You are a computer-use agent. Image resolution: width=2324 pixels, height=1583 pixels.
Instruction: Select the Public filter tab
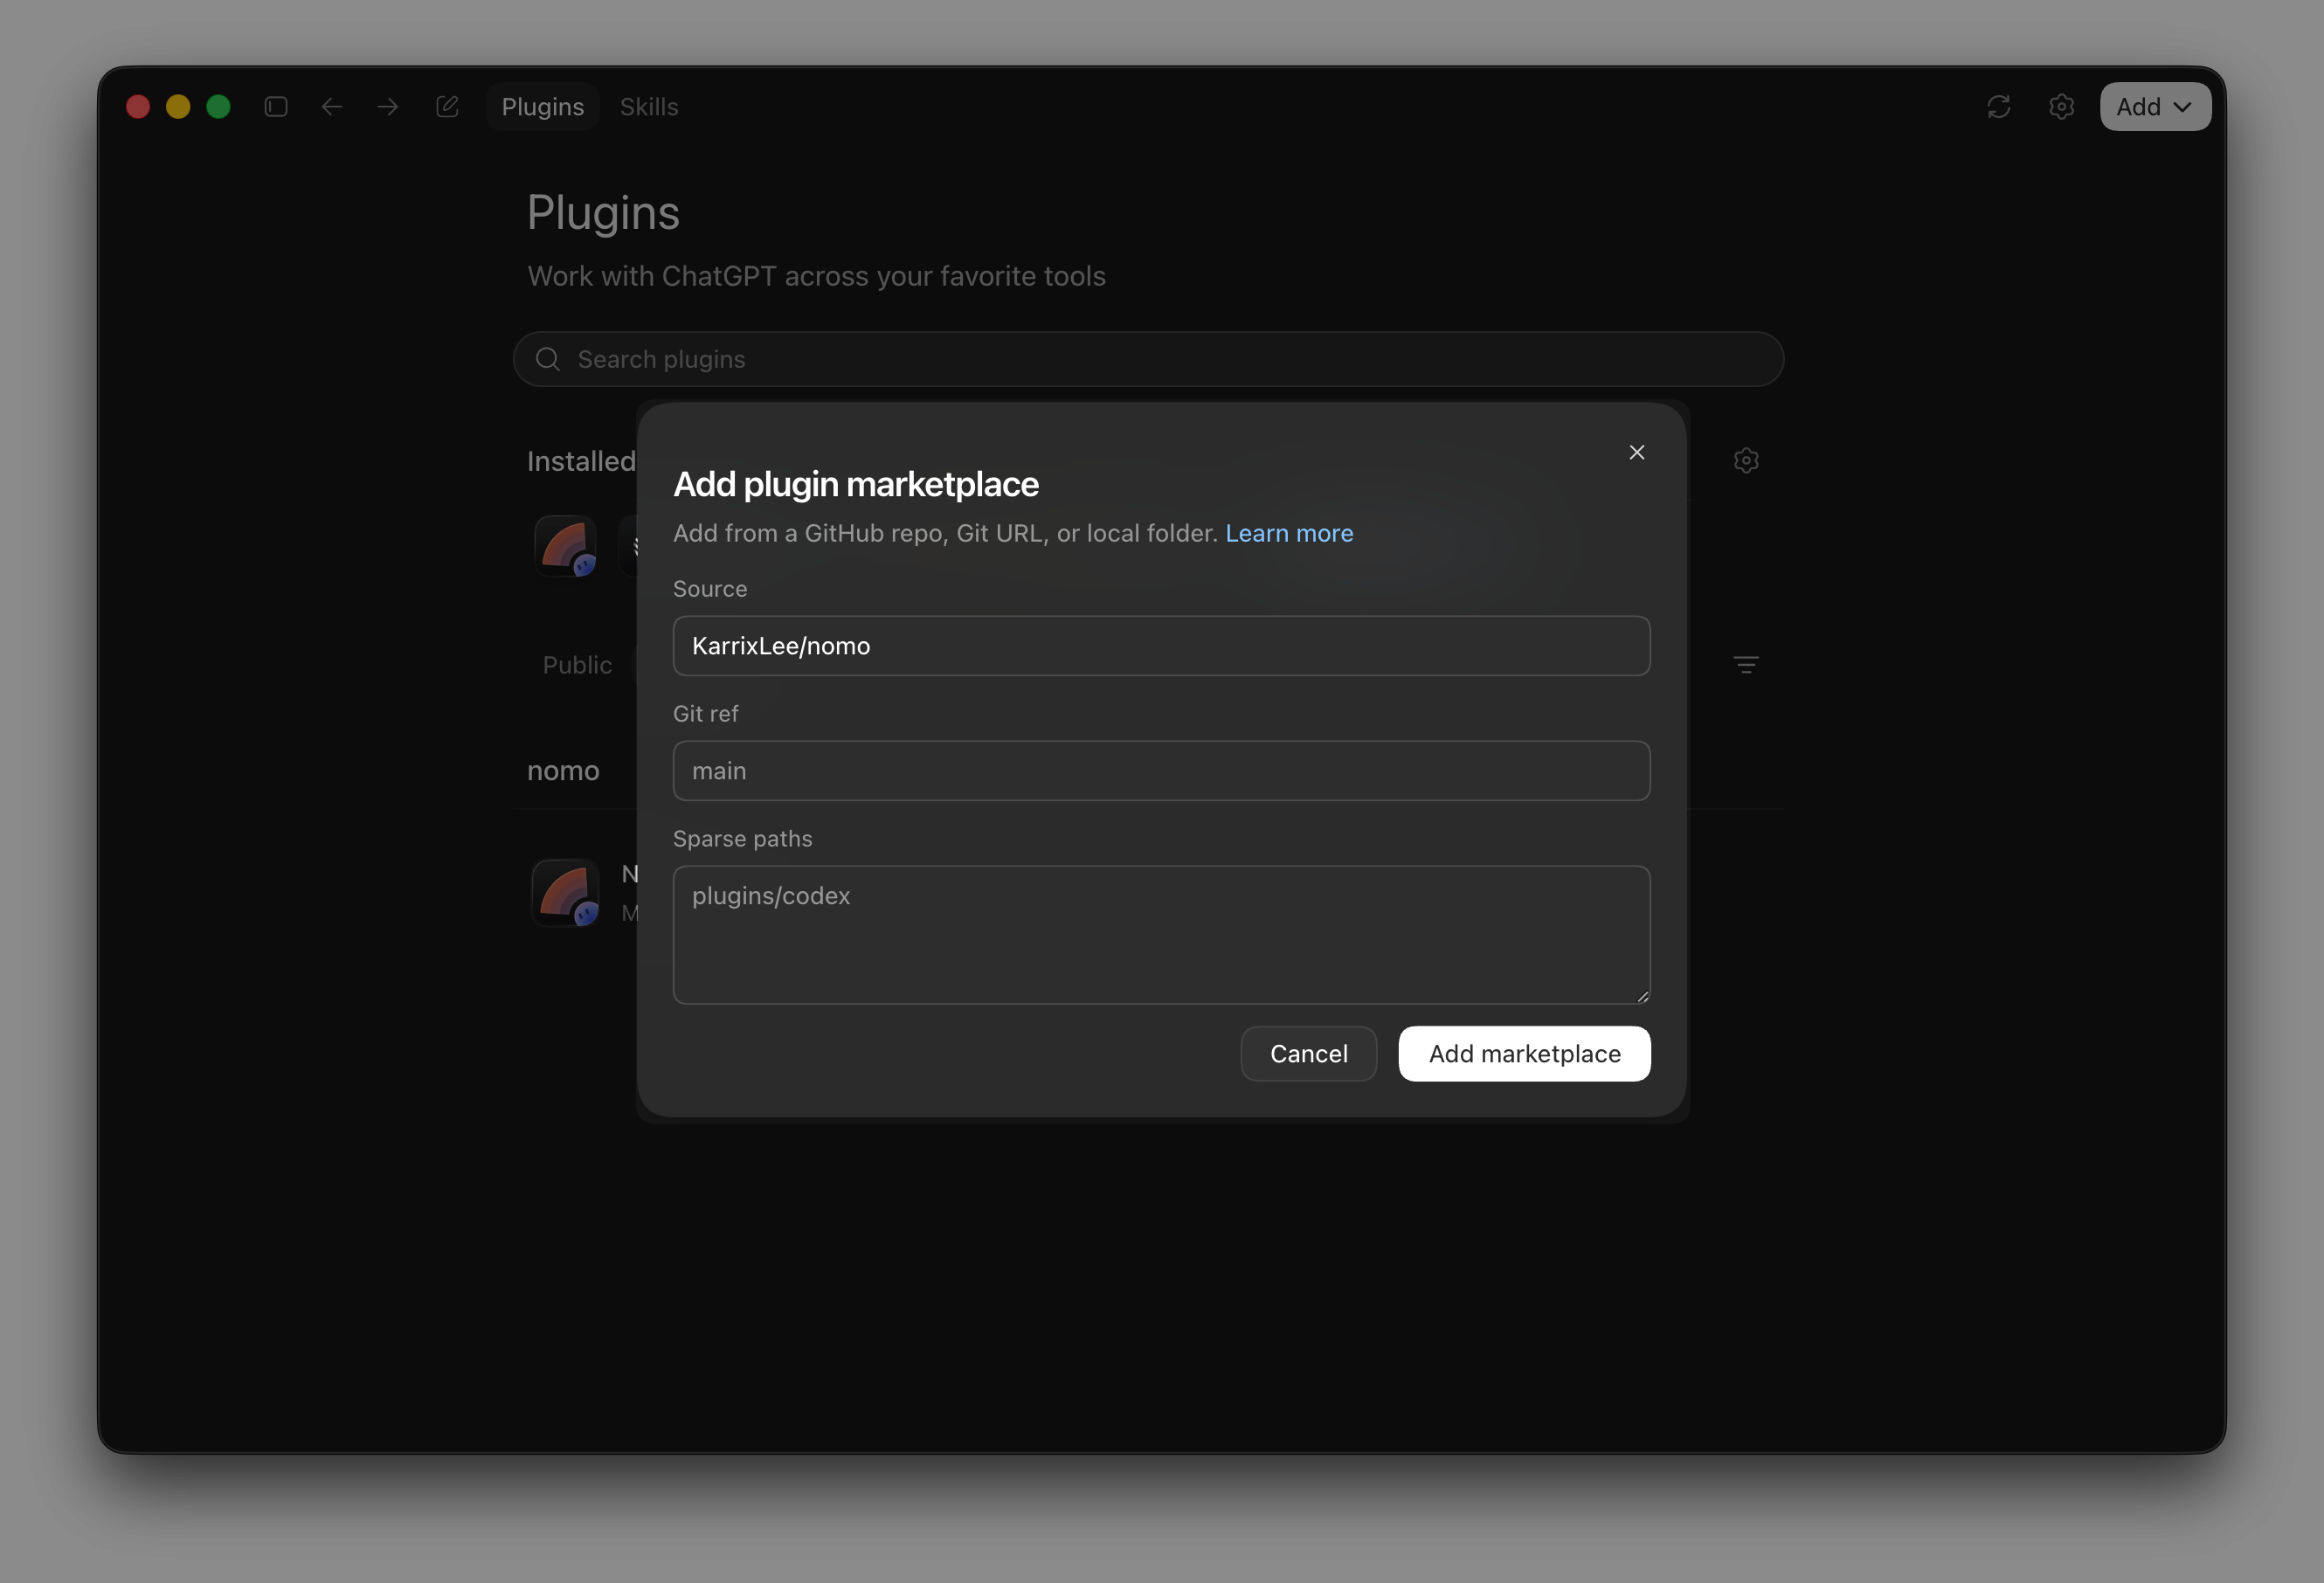tap(577, 665)
